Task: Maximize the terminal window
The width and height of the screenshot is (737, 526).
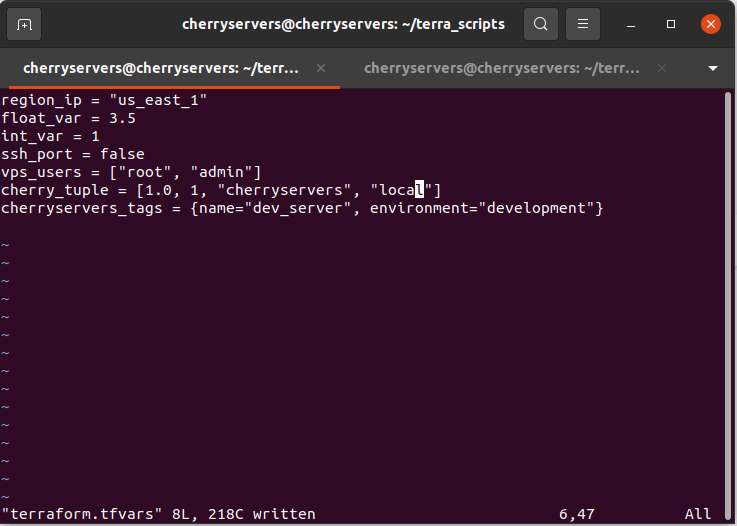Action: click(x=671, y=24)
